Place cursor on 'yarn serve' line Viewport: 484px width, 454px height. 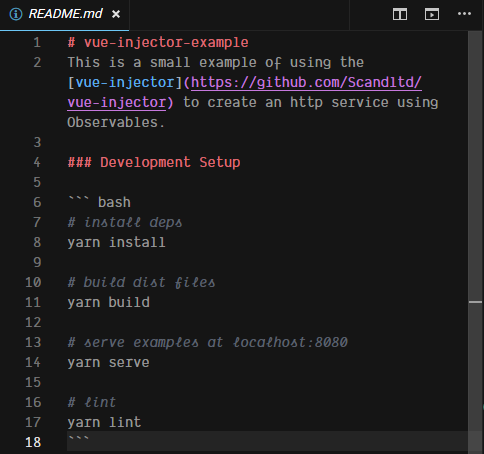click(x=108, y=362)
